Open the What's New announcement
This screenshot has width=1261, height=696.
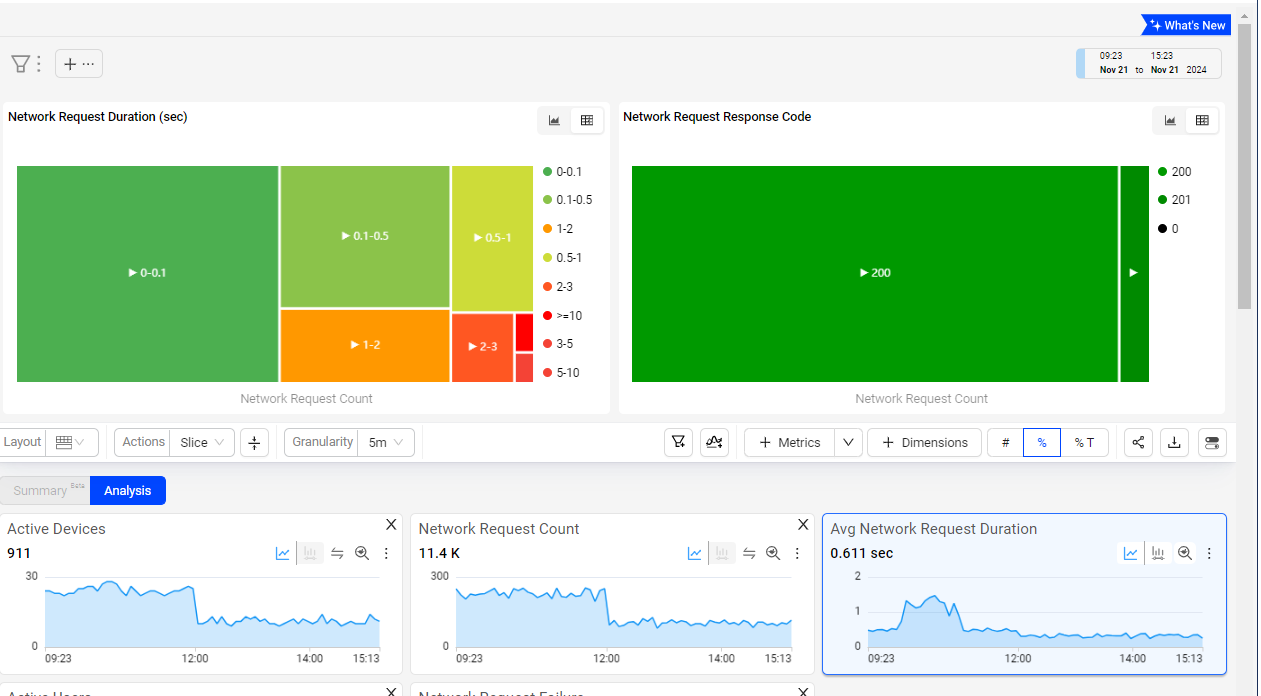point(1186,25)
